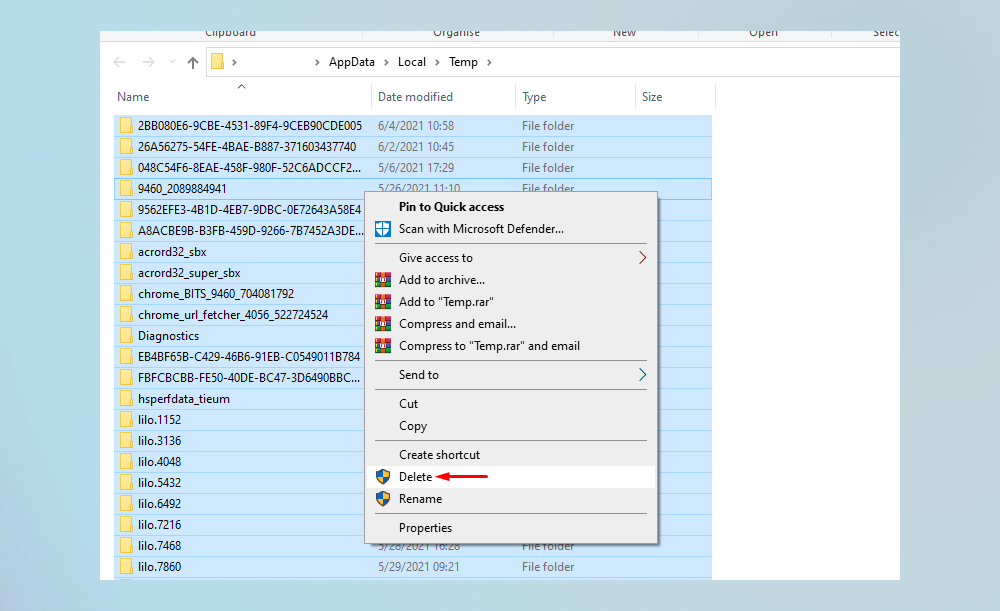Click the Forward navigation arrow

148,62
